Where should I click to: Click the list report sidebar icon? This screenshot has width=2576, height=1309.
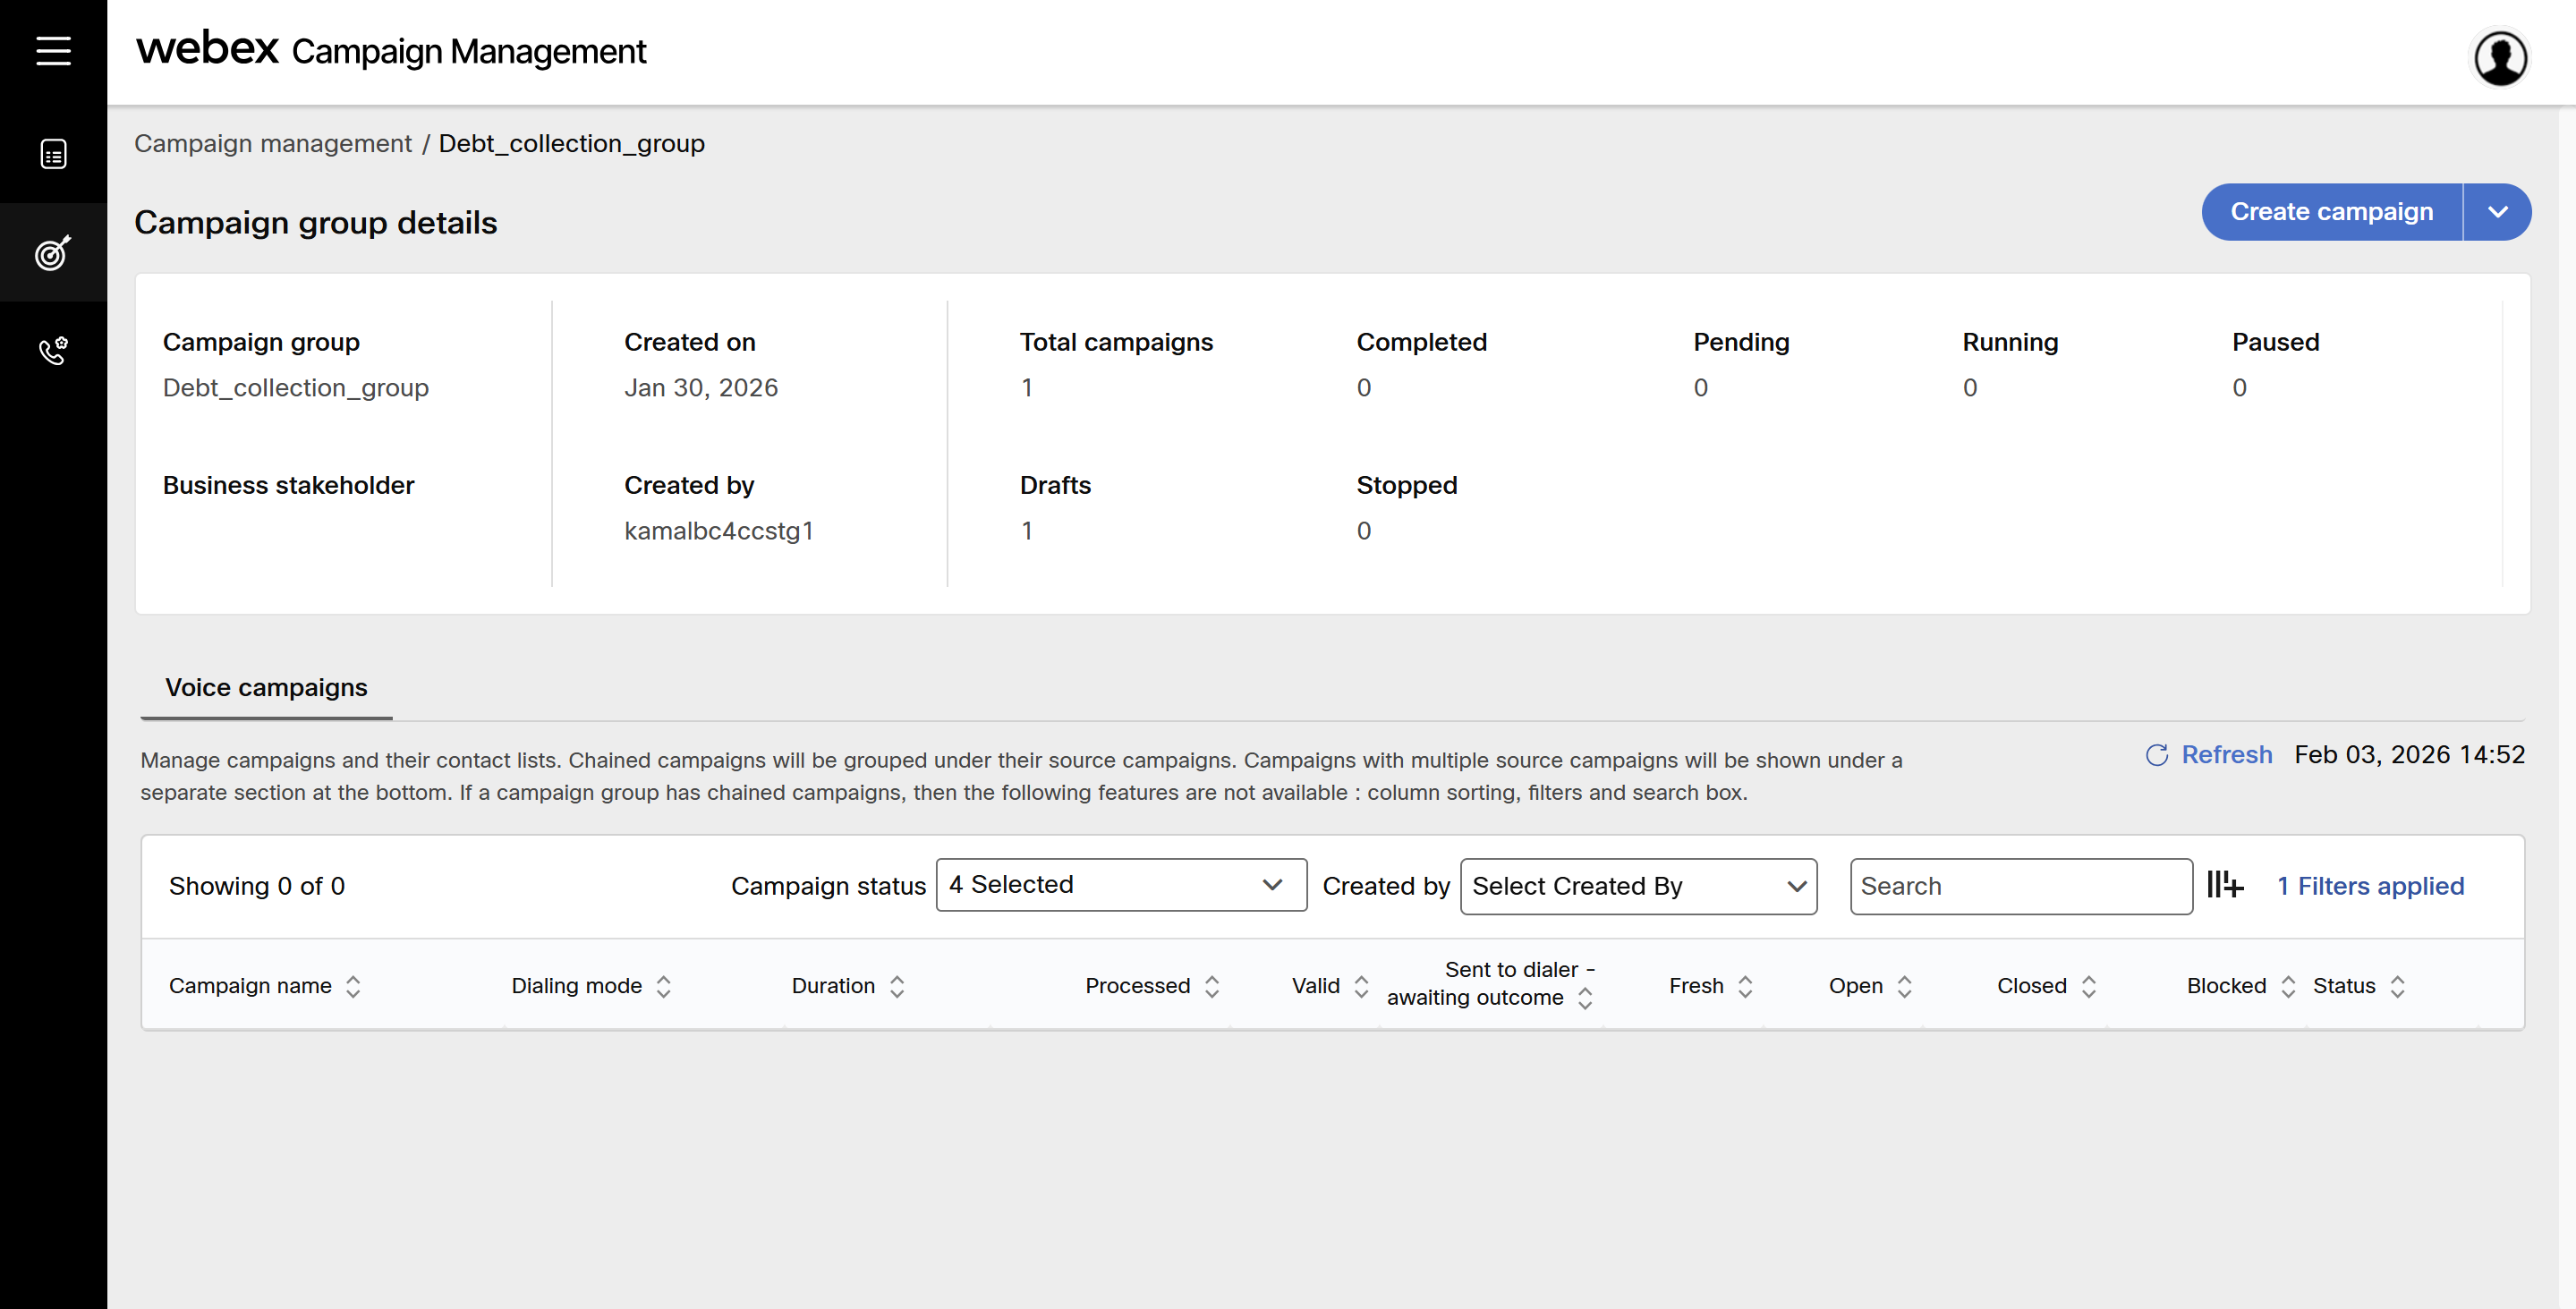click(53, 154)
